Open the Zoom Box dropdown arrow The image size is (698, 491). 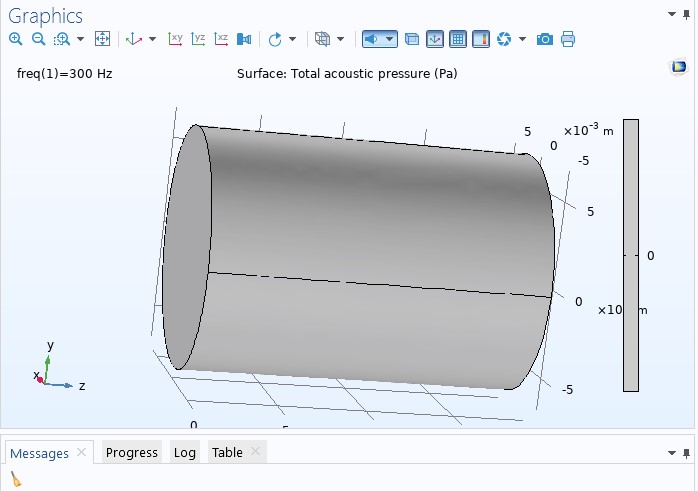(x=81, y=40)
